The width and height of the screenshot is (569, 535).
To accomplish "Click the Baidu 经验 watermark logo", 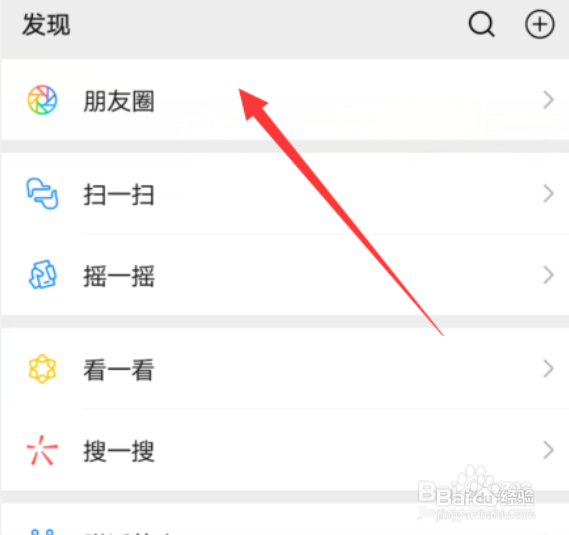I will point(476,494).
